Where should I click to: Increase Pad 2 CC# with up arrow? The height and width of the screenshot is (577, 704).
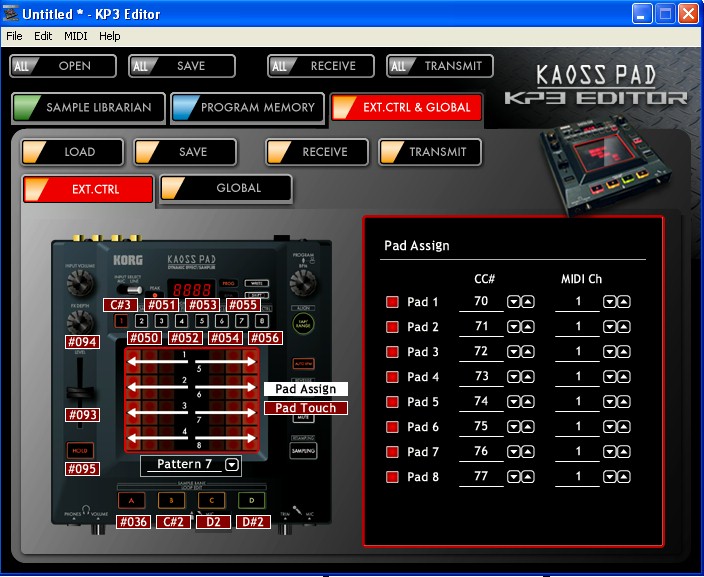pos(528,327)
